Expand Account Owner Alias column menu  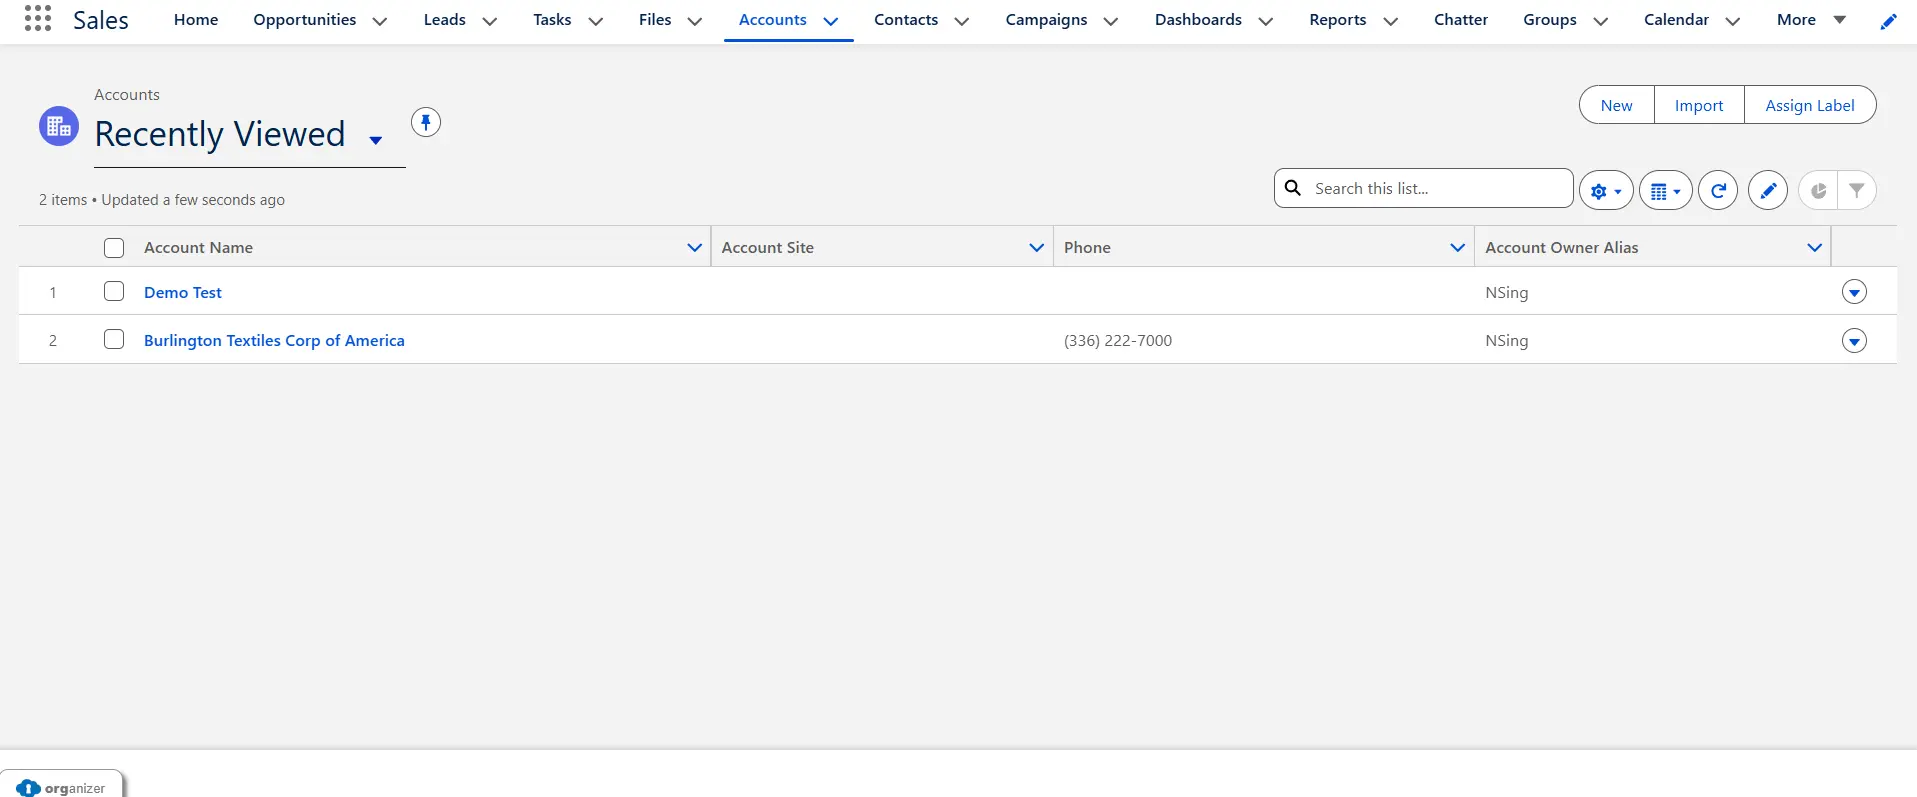(1814, 247)
